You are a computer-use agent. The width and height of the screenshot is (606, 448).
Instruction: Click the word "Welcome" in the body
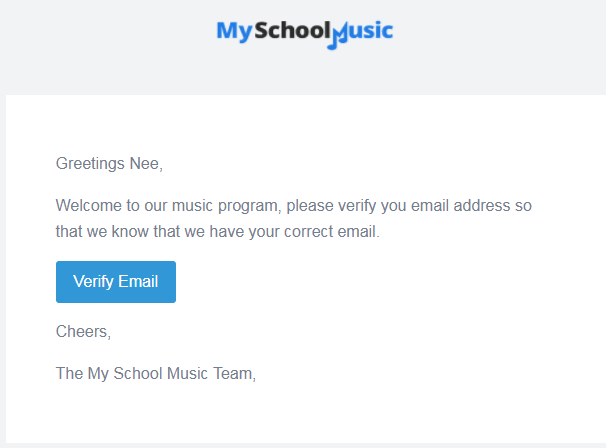(89, 205)
